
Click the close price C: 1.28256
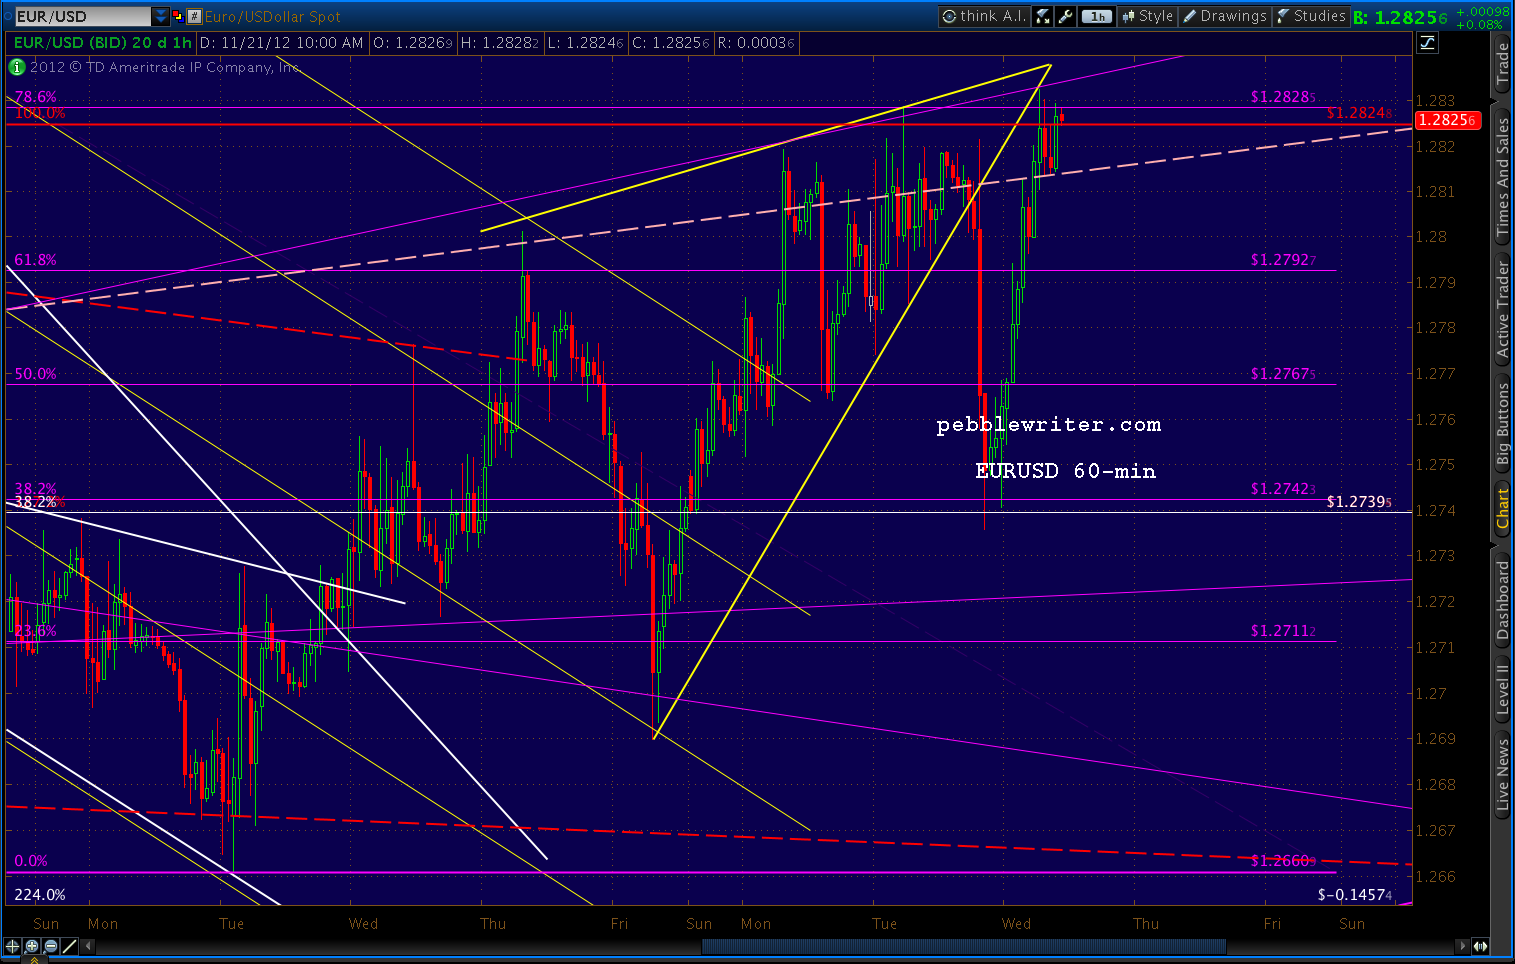671,43
